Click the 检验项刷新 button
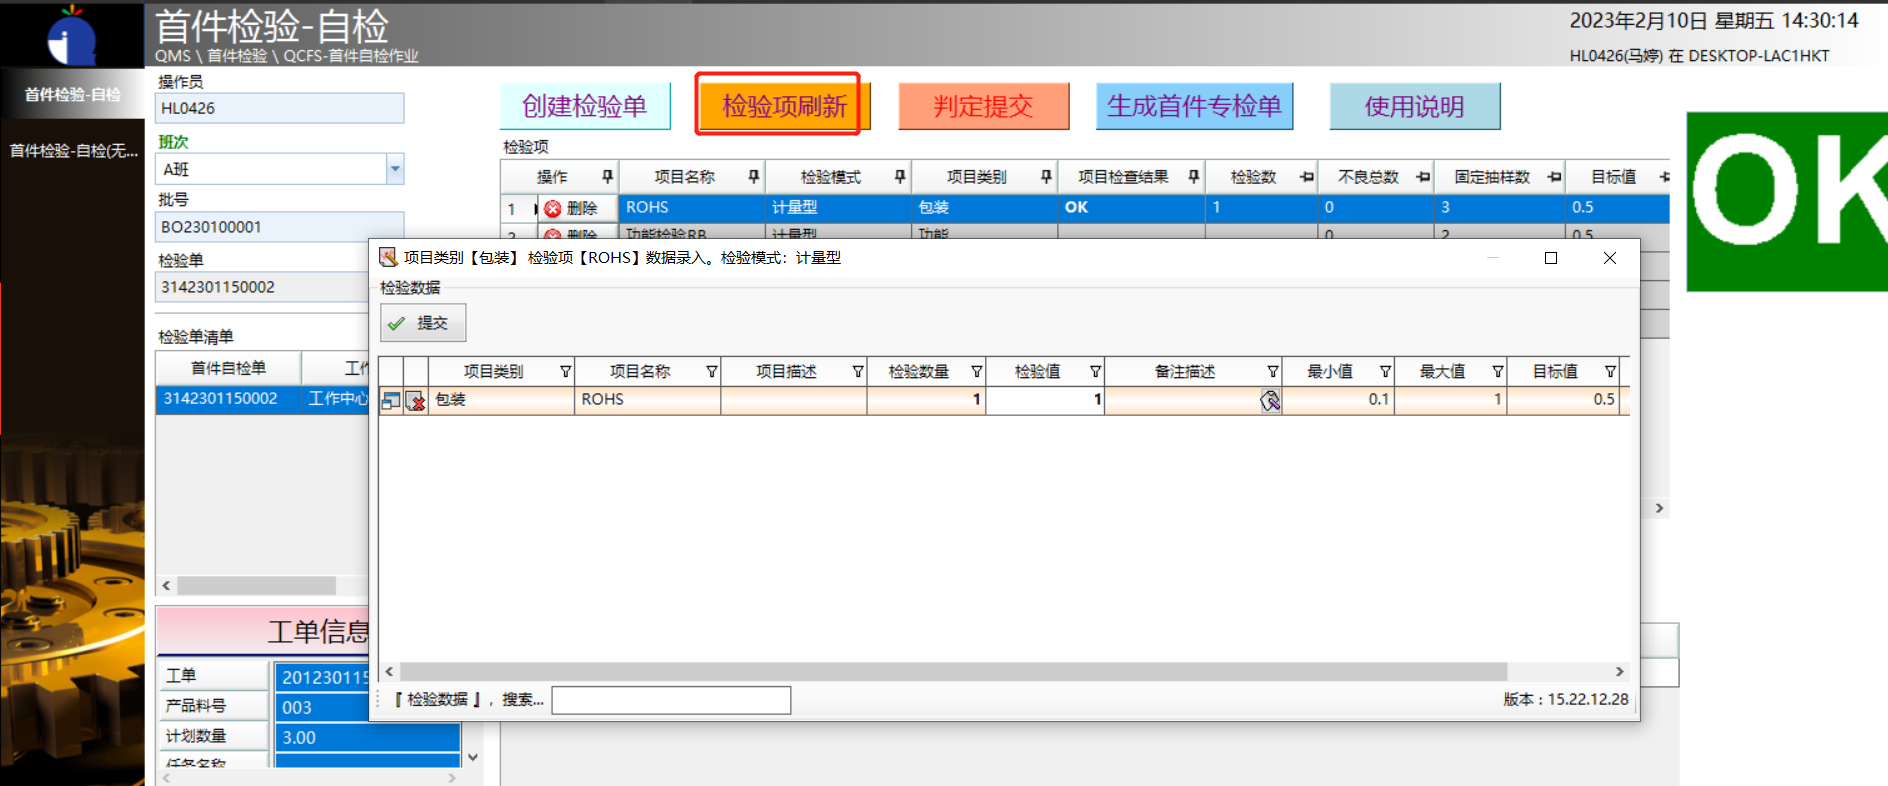This screenshot has height=786, width=1888. click(783, 106)
